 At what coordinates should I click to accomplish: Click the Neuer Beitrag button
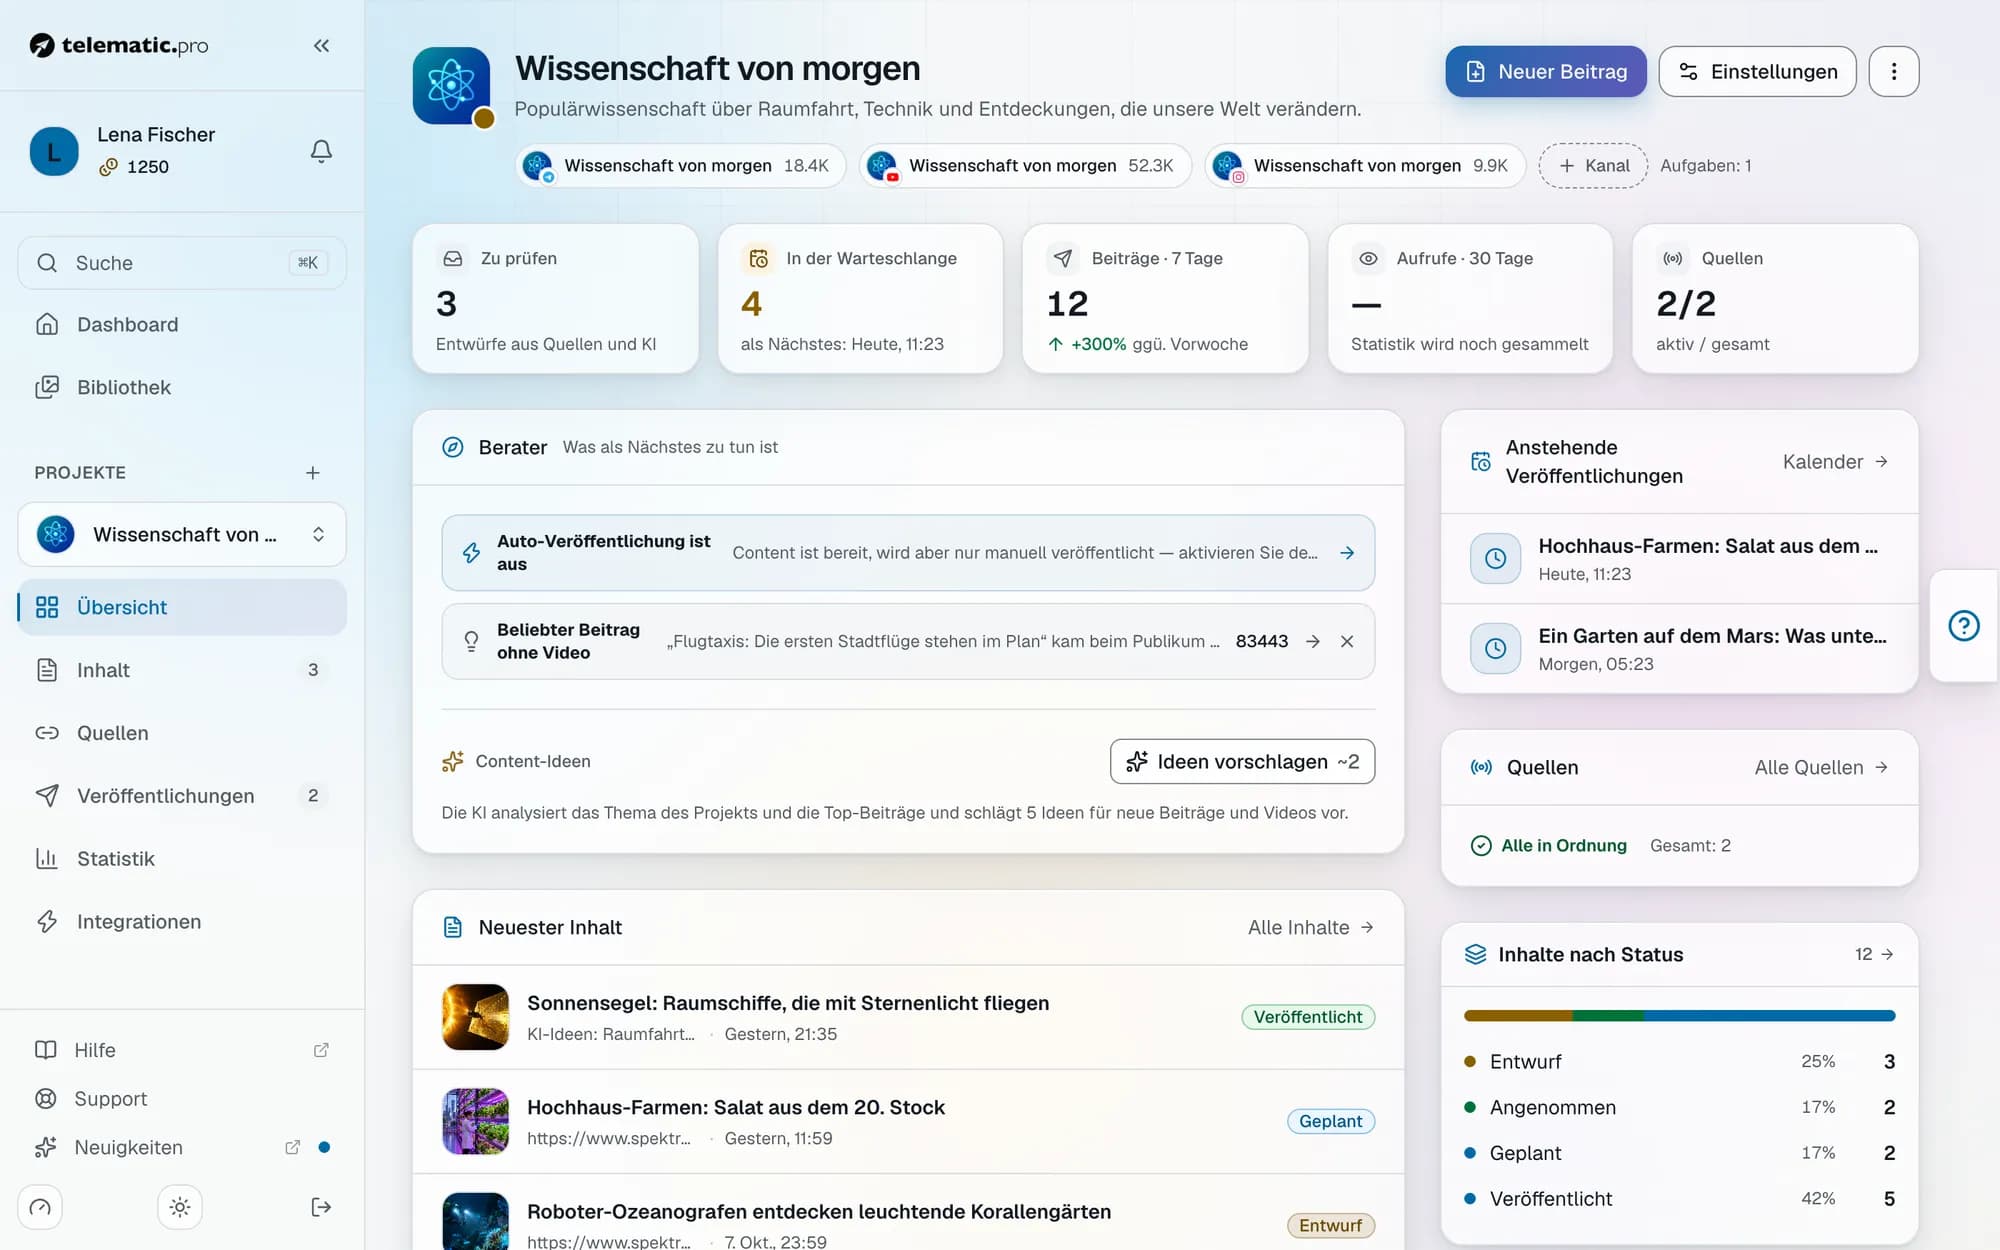[x=1546, y=71]
